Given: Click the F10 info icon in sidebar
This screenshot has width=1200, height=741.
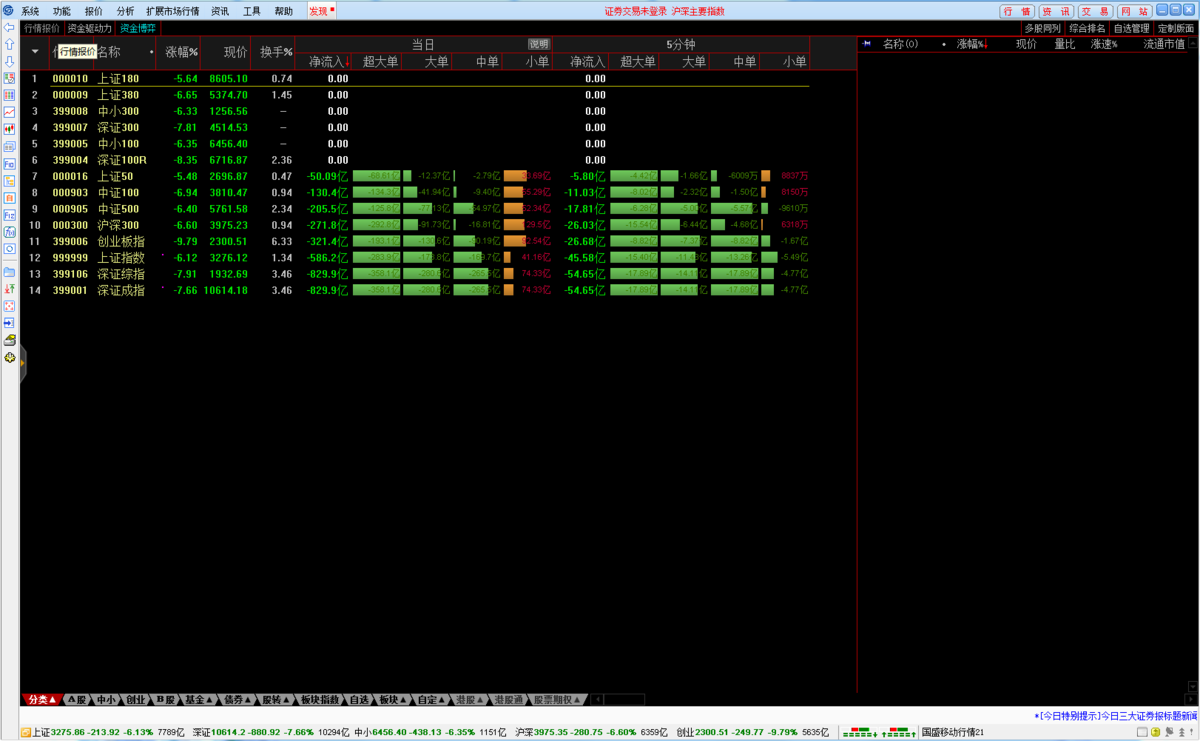Looking at the screenshot, I should tap(10, 163).
